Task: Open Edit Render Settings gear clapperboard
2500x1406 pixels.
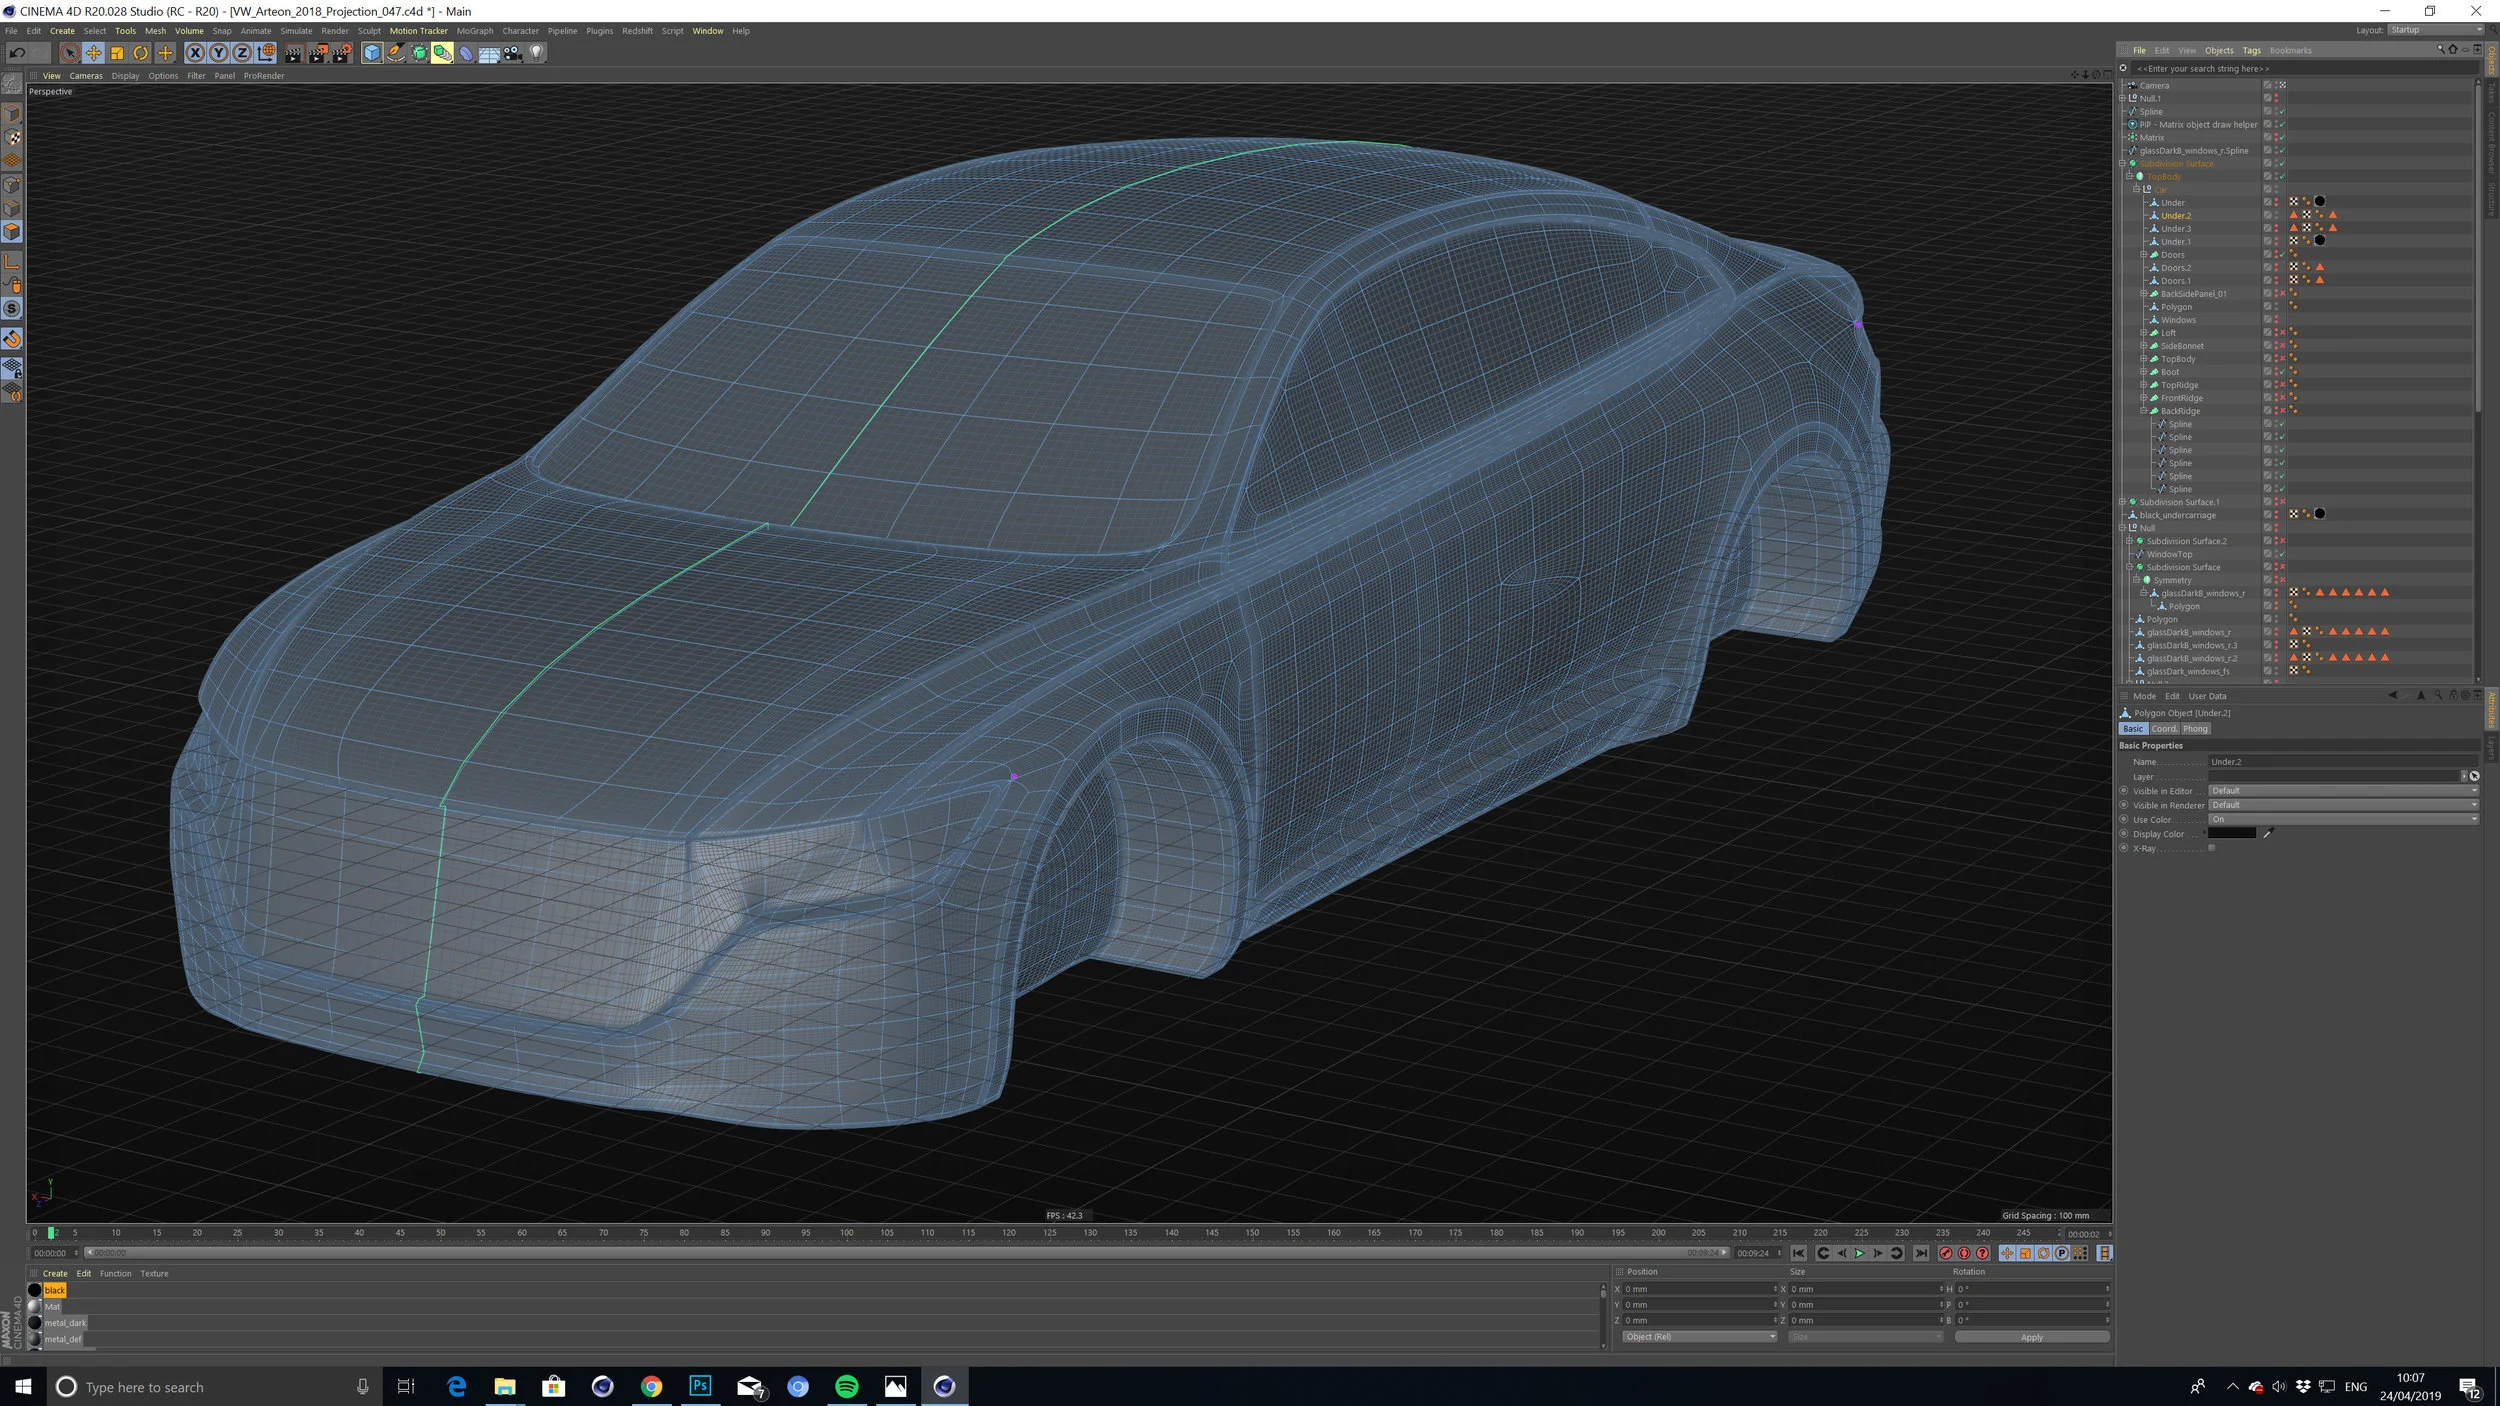Action: point(342,53)
